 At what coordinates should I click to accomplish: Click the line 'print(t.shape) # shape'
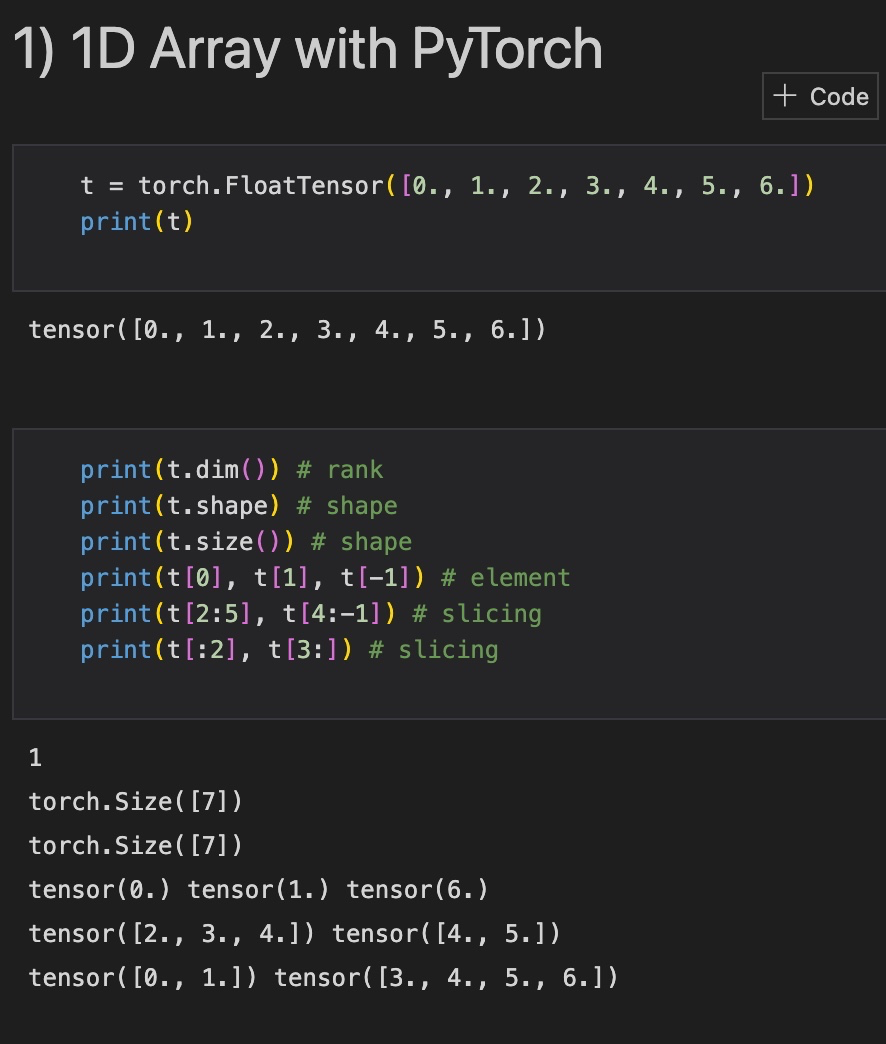point(239,506)
